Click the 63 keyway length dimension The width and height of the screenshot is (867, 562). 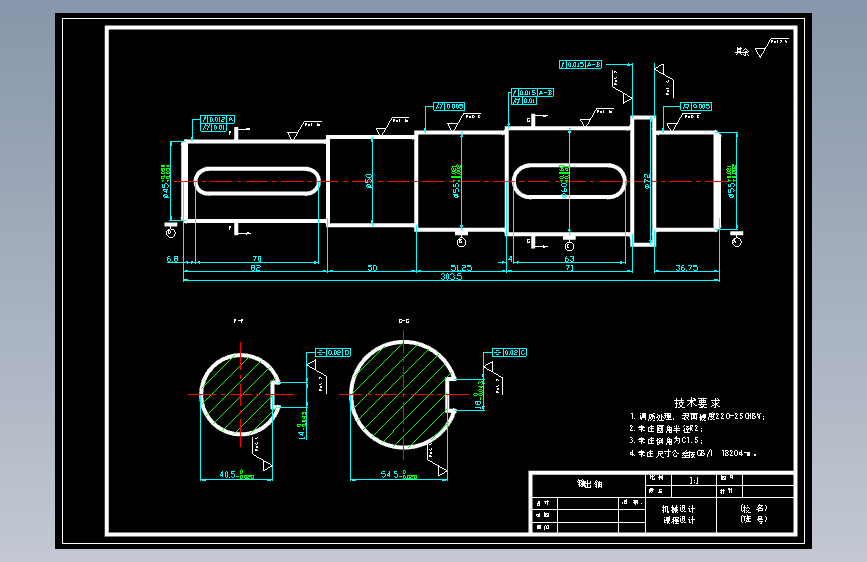click(x=570, y=259)
